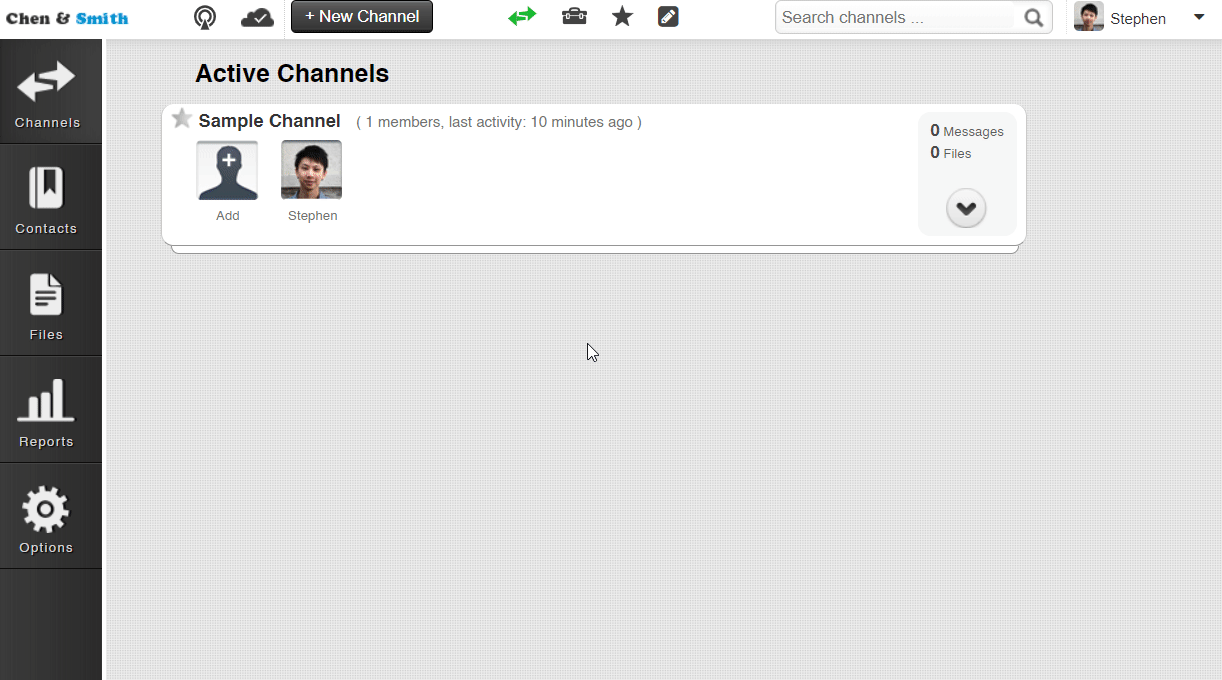Click the Add member placeholder avatar
The height and width of the screenshot is (680, 1222).
[x=227, y=170]
